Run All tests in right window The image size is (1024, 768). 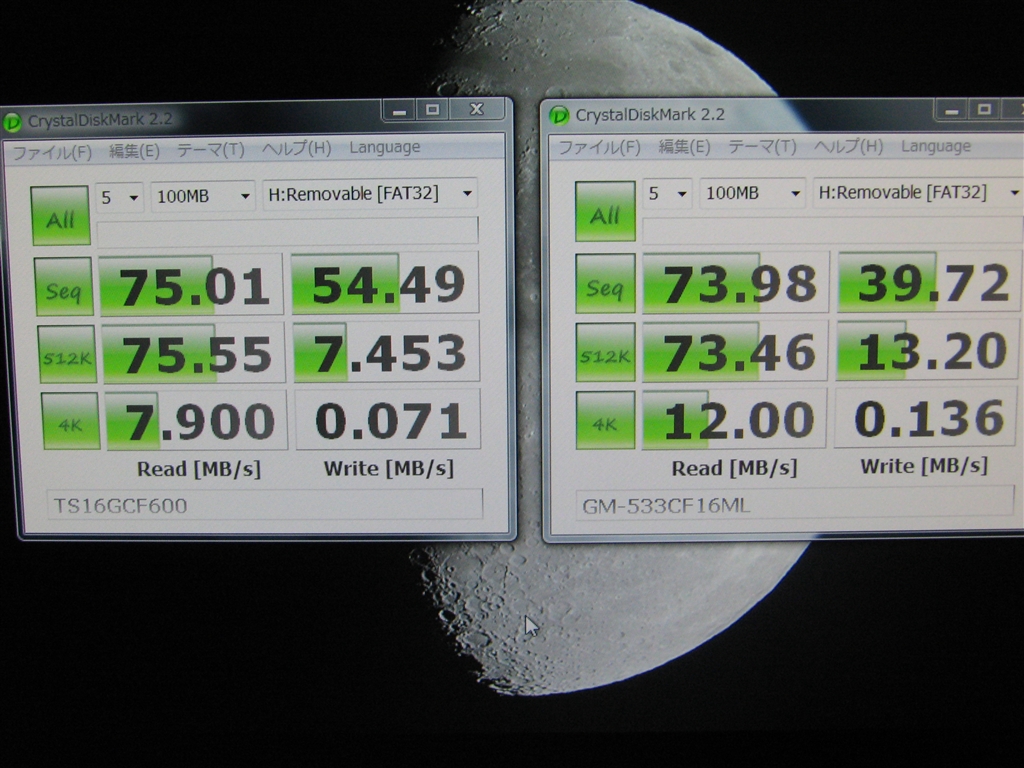tap(605, 212)
